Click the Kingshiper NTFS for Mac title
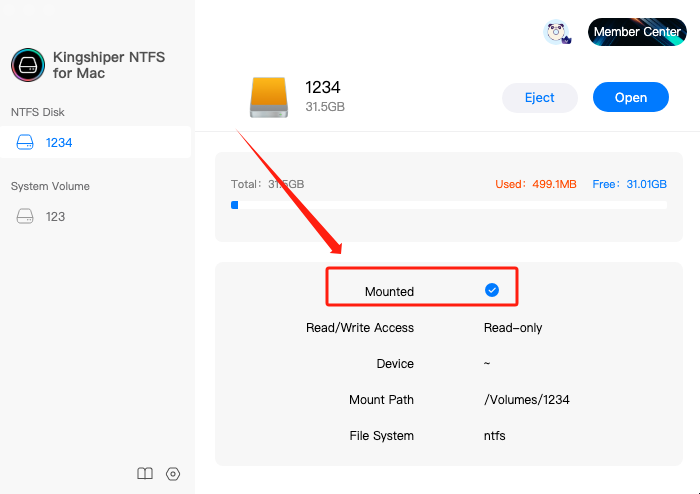This screenshot has height=494, width=700. click(x=109, y=65)
